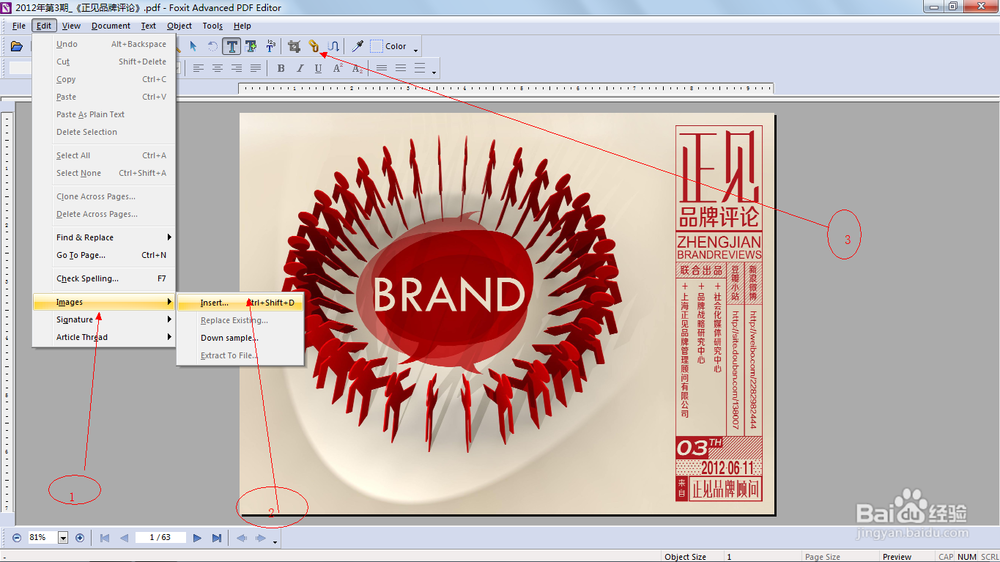Align text left
Screen dimensions: 1000x562
pyautogui.click(x=198, y=68)
